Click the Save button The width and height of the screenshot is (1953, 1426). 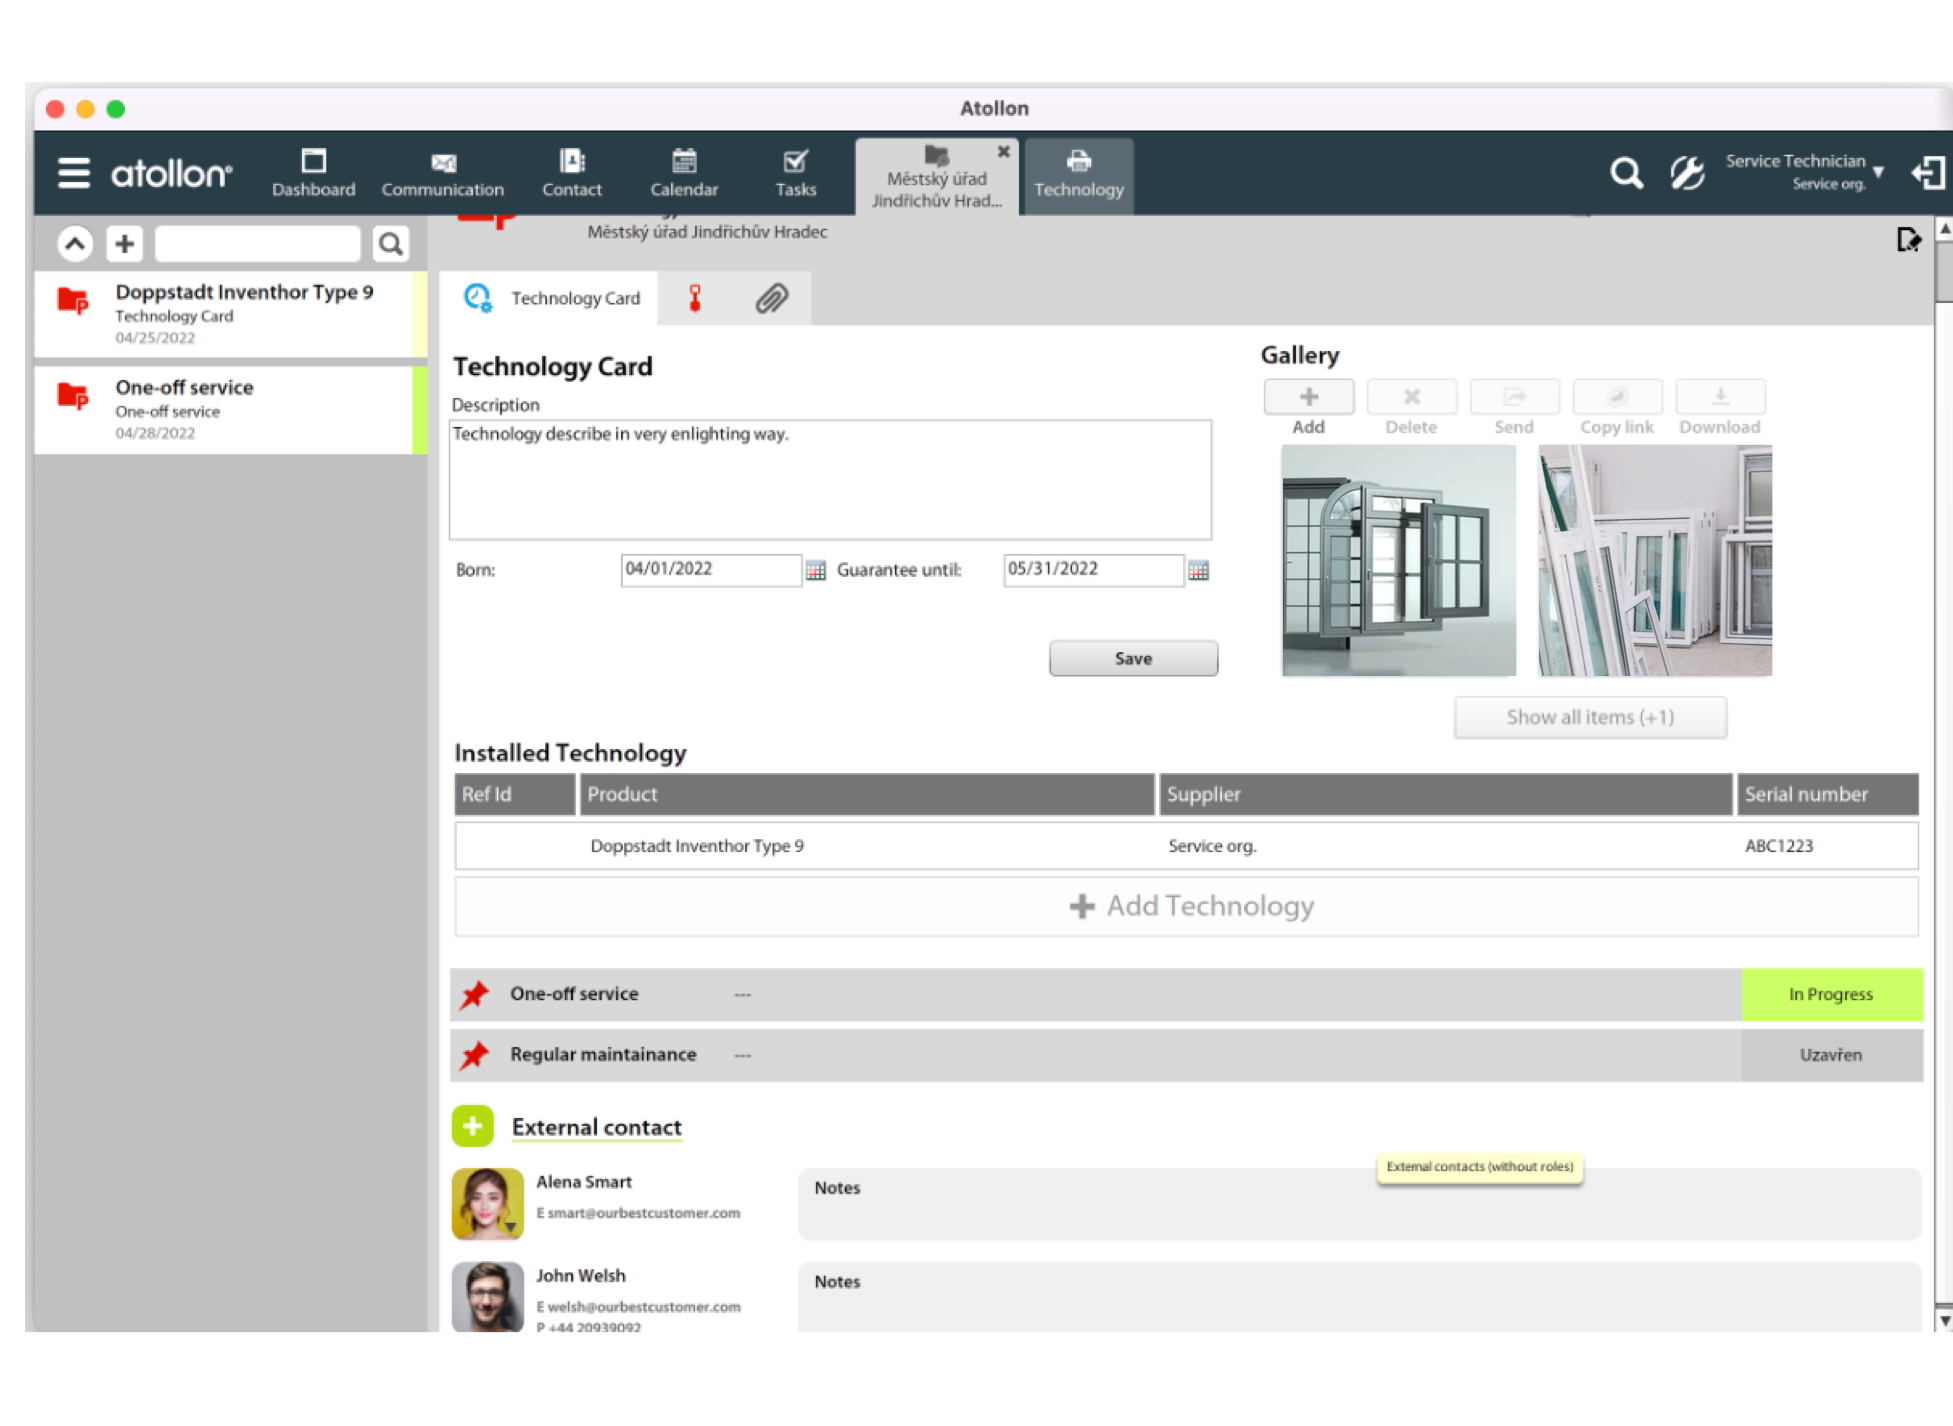click(1133, 658)
